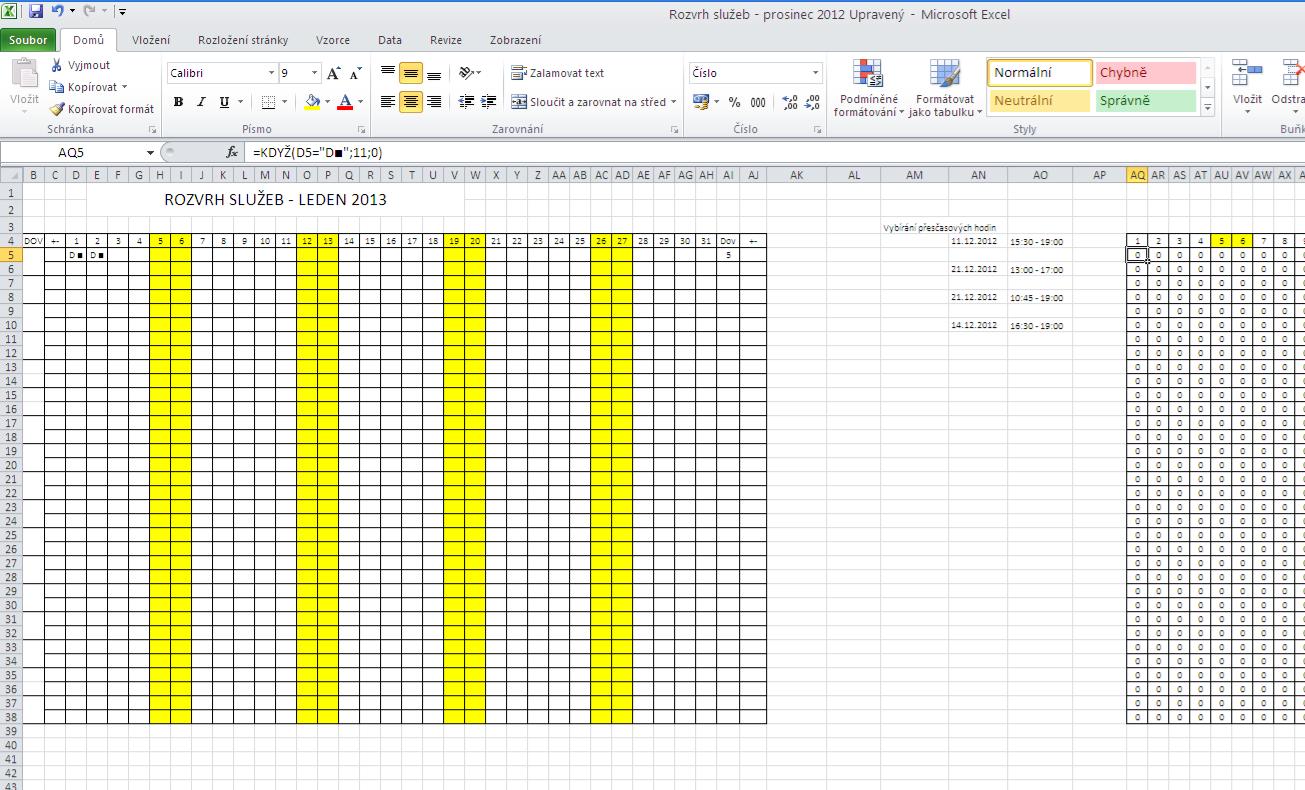Open the font color dropdown arrow
Image resolution: width=1305 pixels, height=790 pixels.
pyautogui.click(x=360, y=102)
